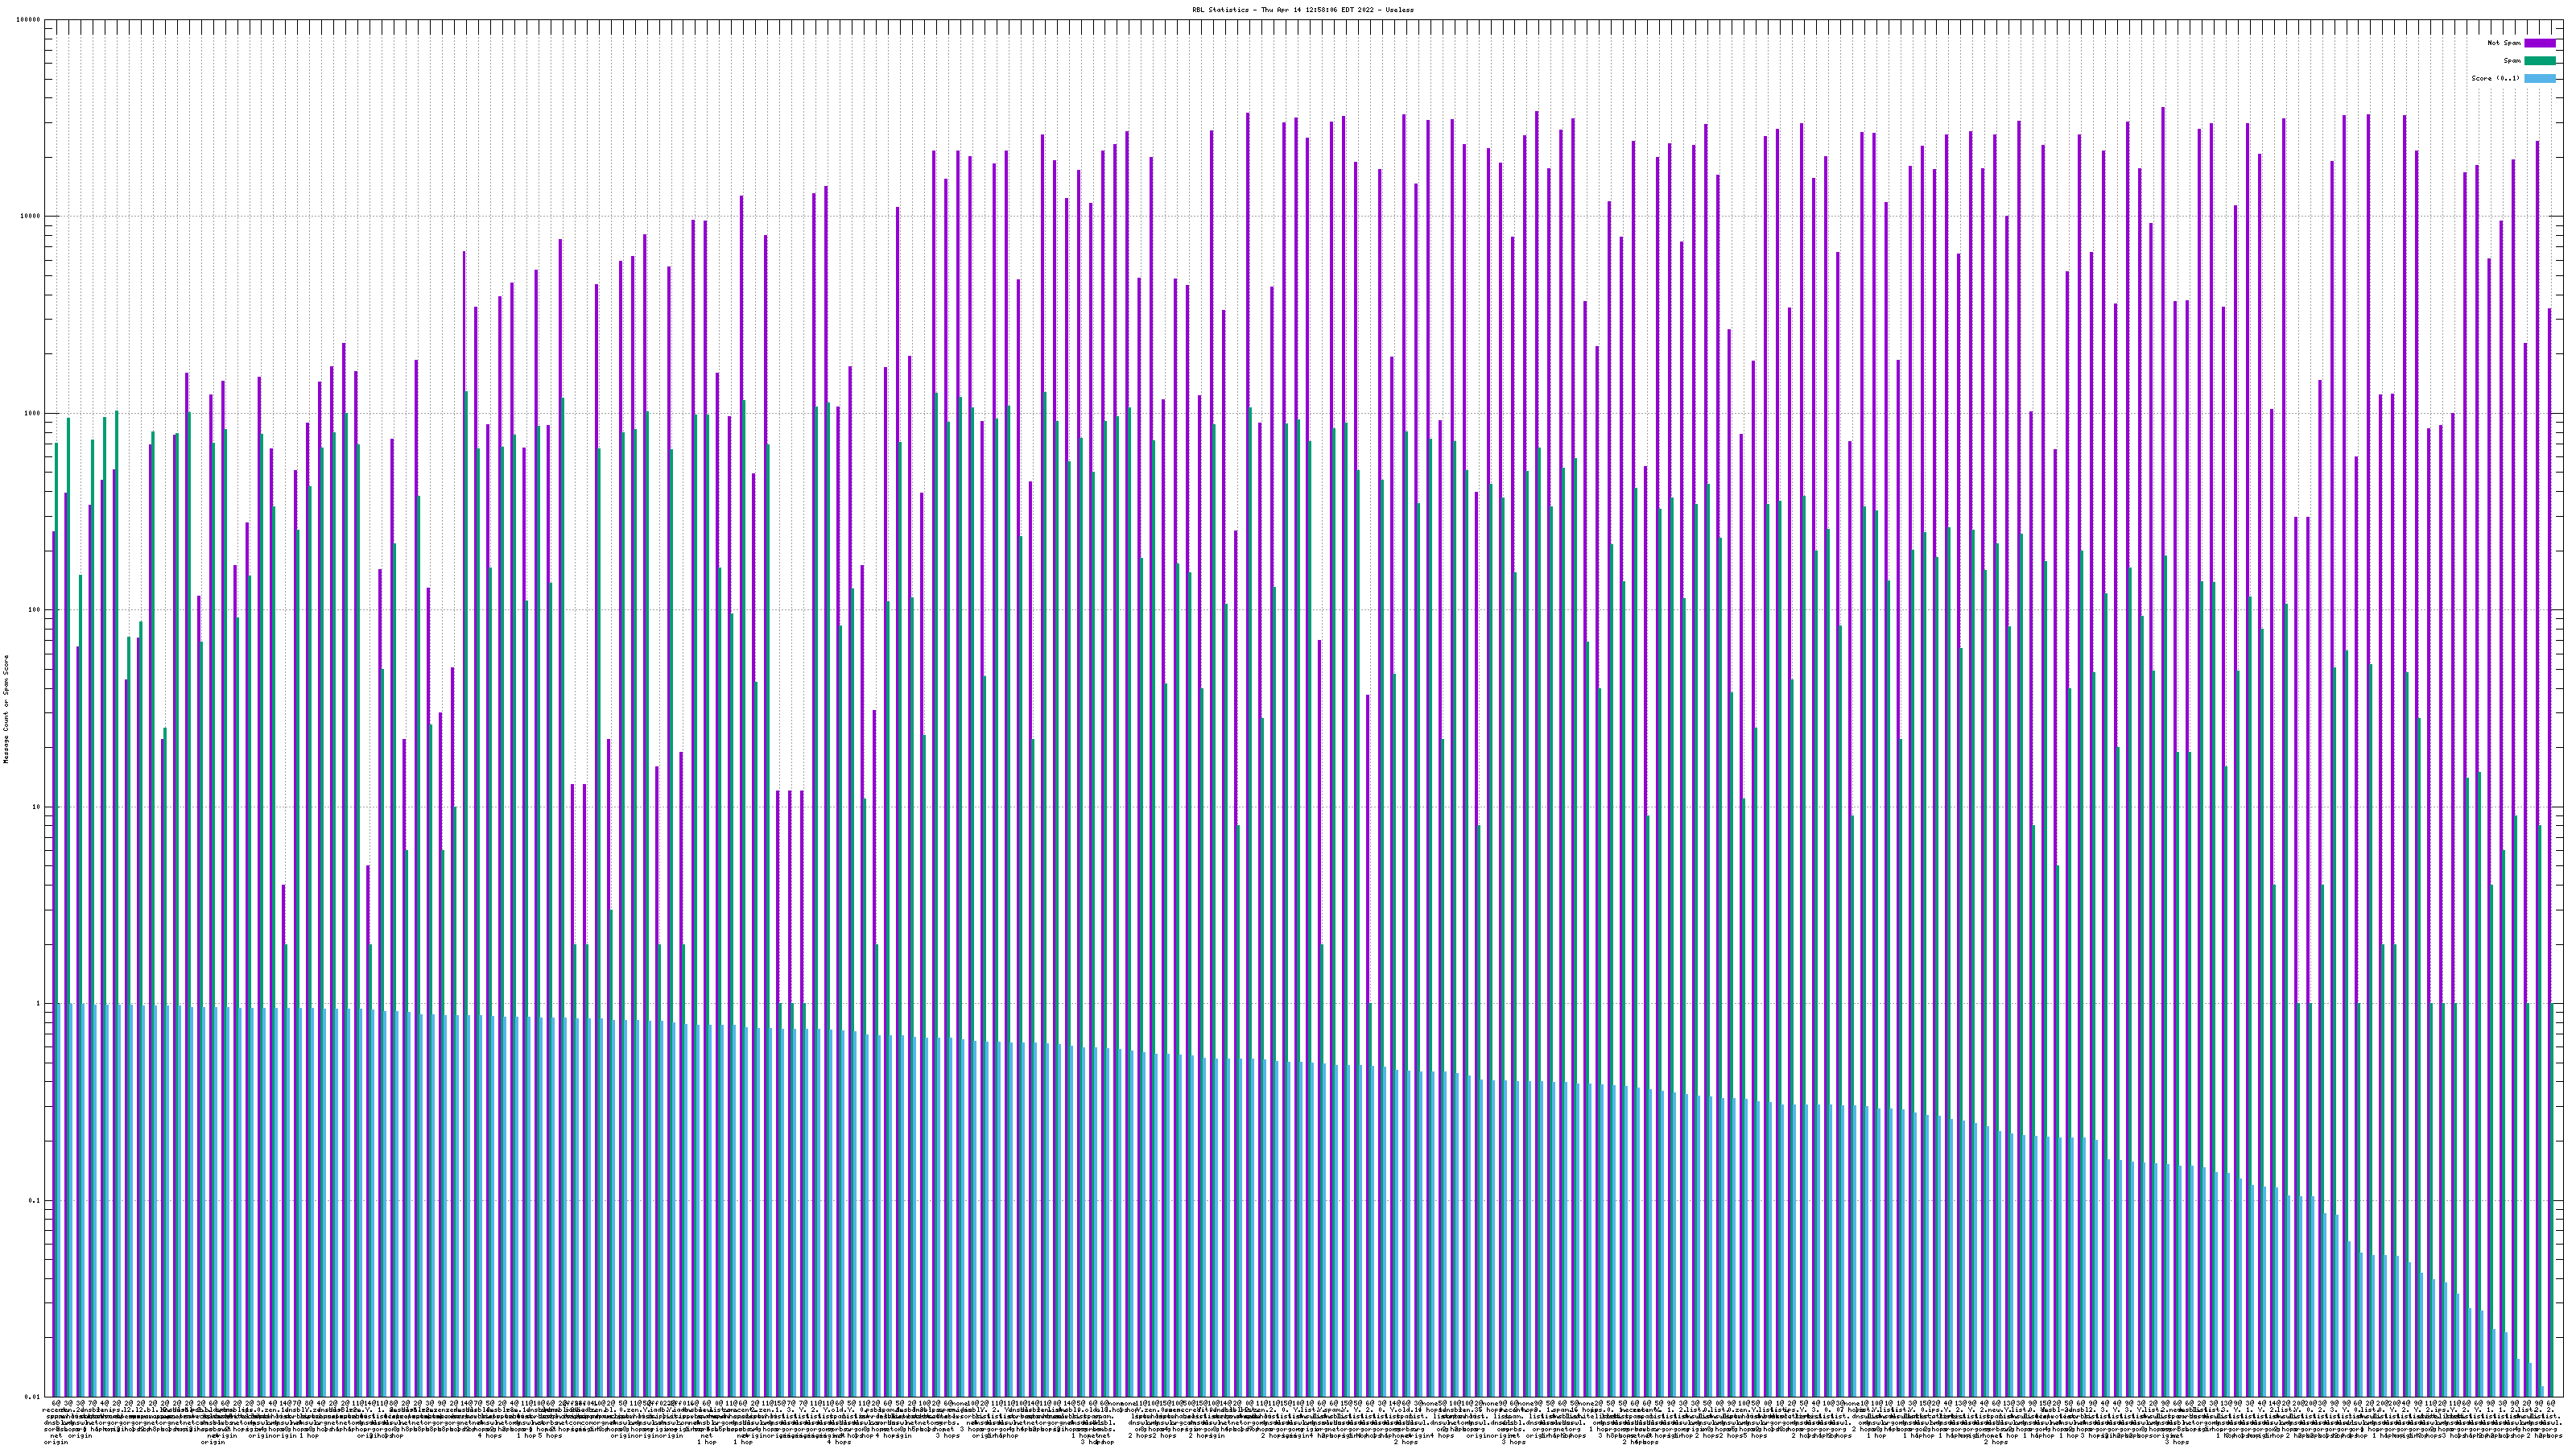Click the 100000 y-axis tick label
The height and width of the screenshot is (1449, 2576).
click(x=29, y=20)
